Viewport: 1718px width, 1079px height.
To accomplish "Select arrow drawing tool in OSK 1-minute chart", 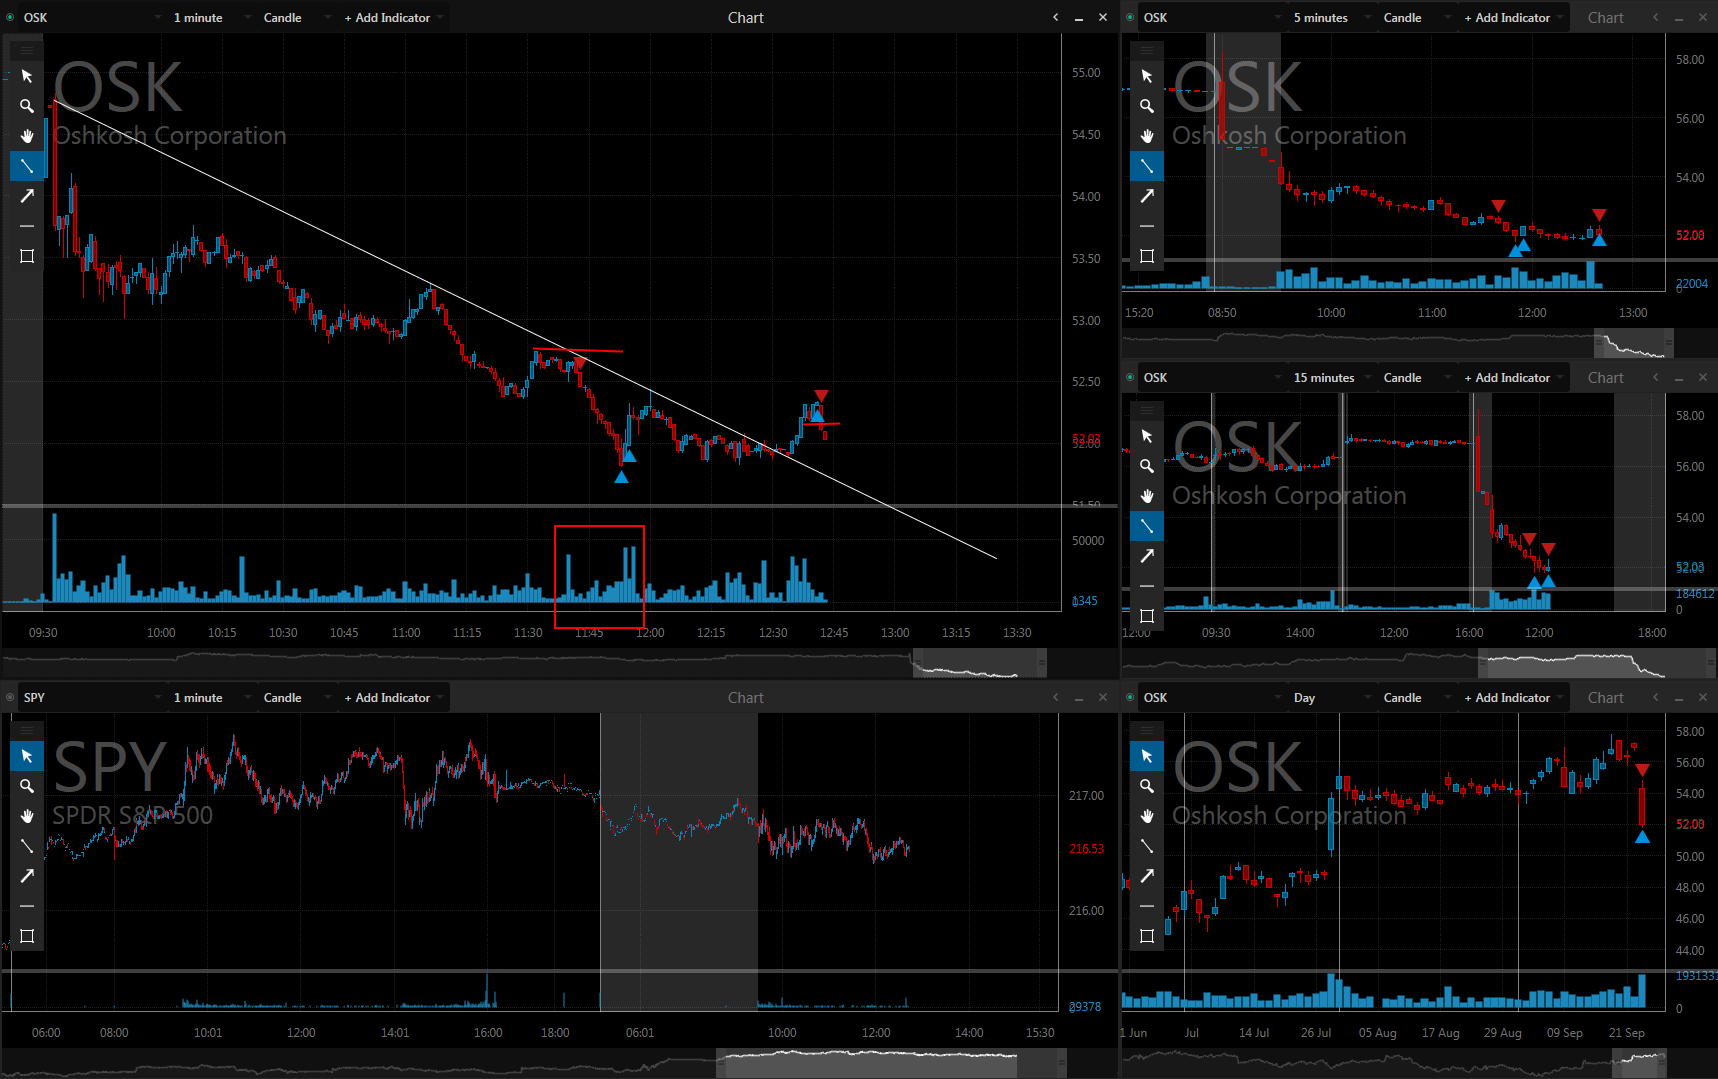I will click(x=27, y=196).
